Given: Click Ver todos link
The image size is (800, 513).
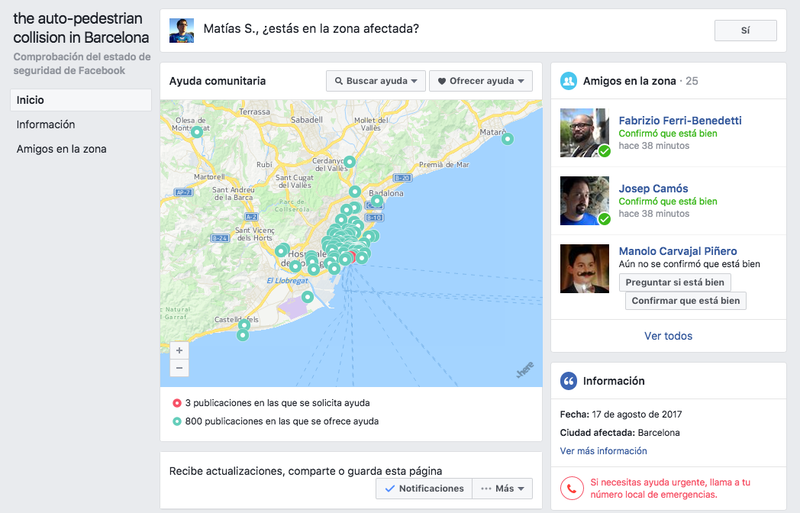Looking at the screenshot, I should (x=668, y=336).
